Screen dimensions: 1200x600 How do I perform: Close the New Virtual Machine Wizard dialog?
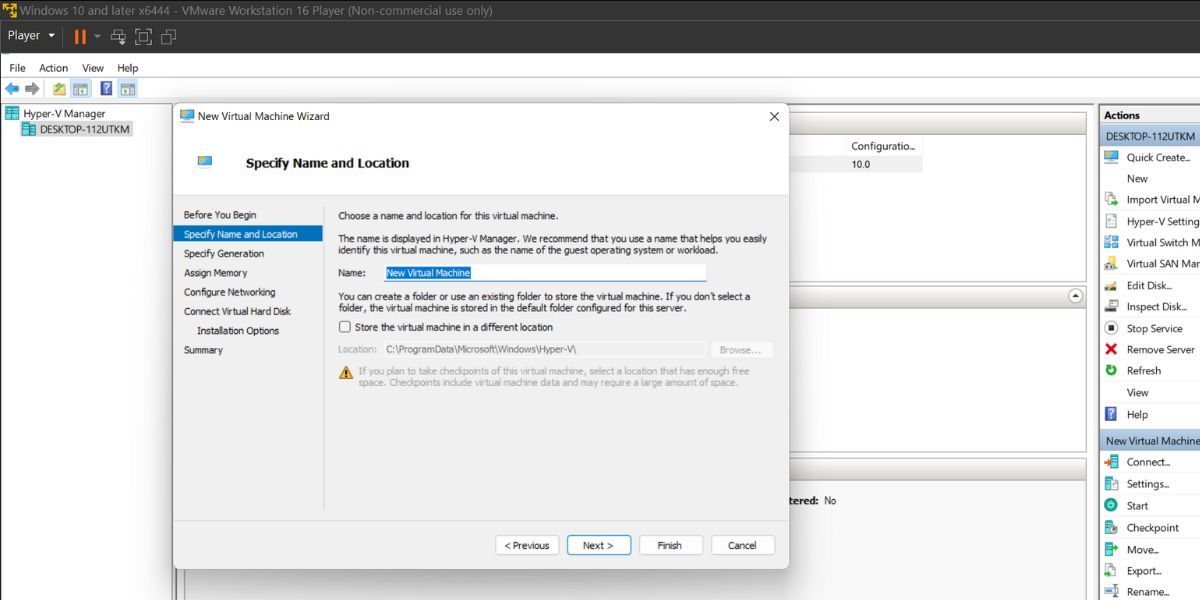click(773, 117)
